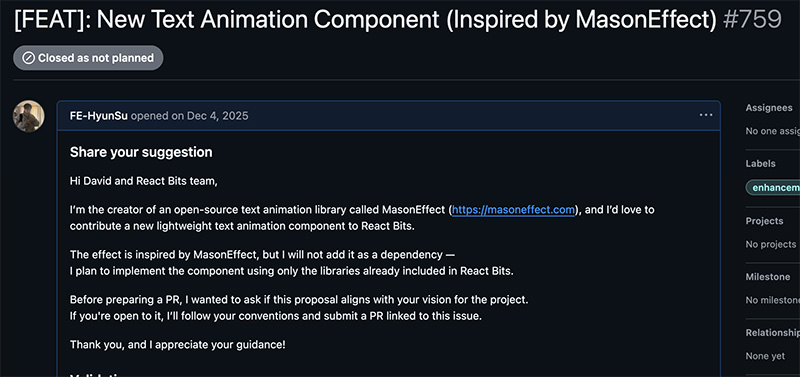Open the https://masoneffect.com hyperlink
The width and height of the screenshot is (800, 377).
coord(514,210)
